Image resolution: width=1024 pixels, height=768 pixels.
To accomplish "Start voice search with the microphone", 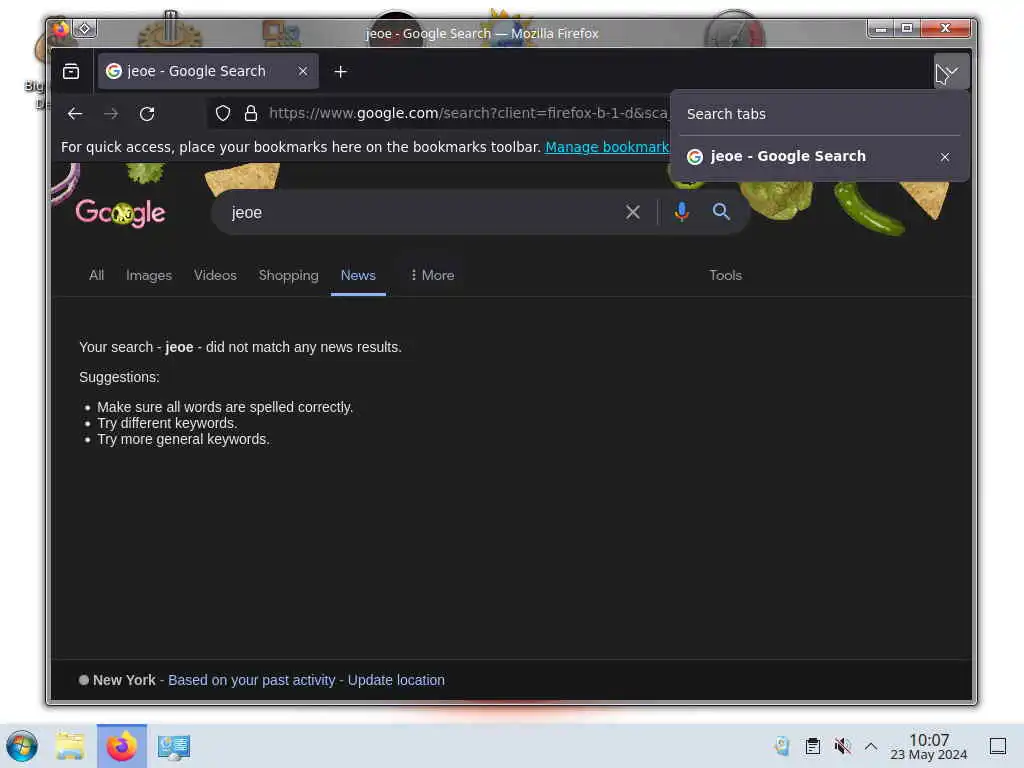I will 681,212.
